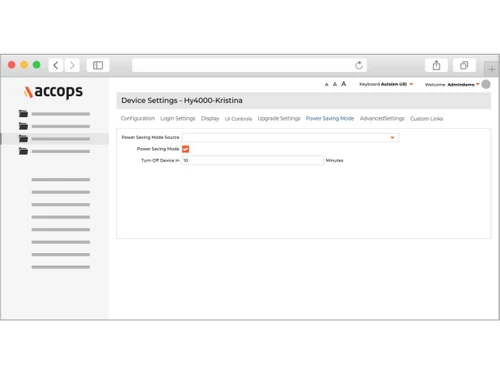
Task: Click the Turn Off Device in minutes field
Action: (x=253, y=160)
